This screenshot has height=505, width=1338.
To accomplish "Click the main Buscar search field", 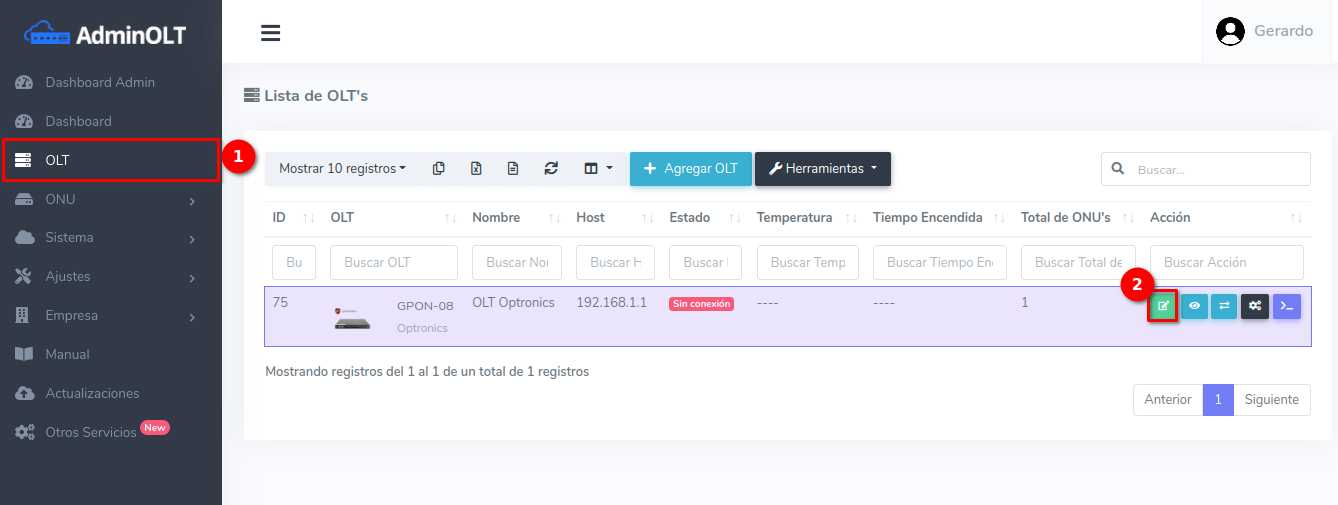I will [x=1218, y=170].
